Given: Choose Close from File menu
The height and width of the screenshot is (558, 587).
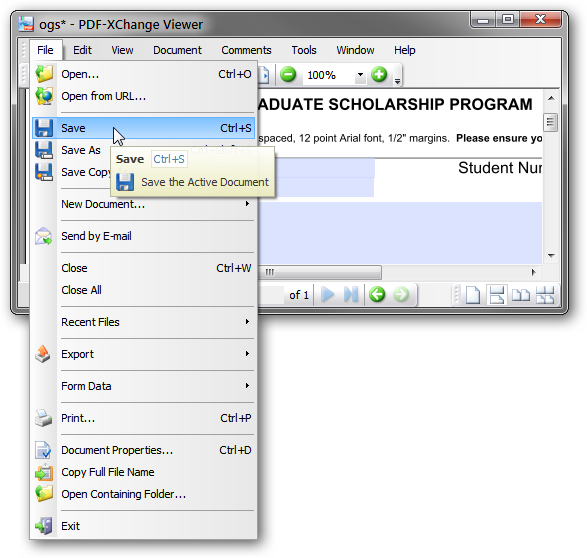Looking at the screenshot, I should pos(143,268).
